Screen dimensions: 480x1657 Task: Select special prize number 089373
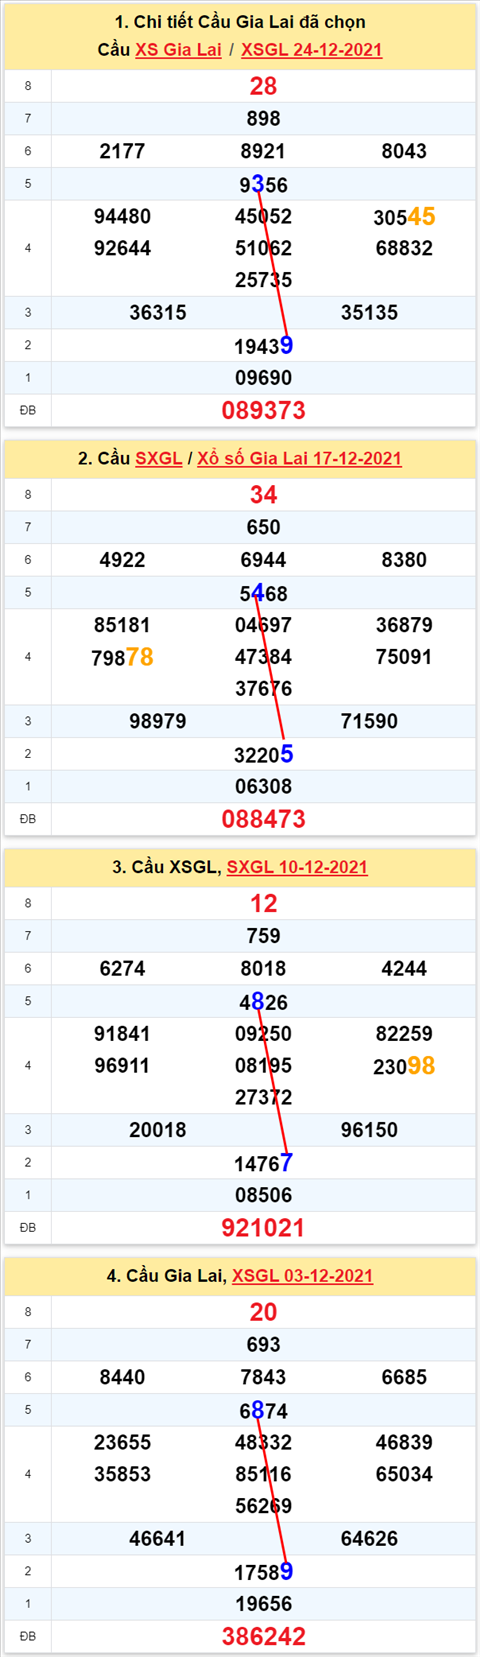263,410
